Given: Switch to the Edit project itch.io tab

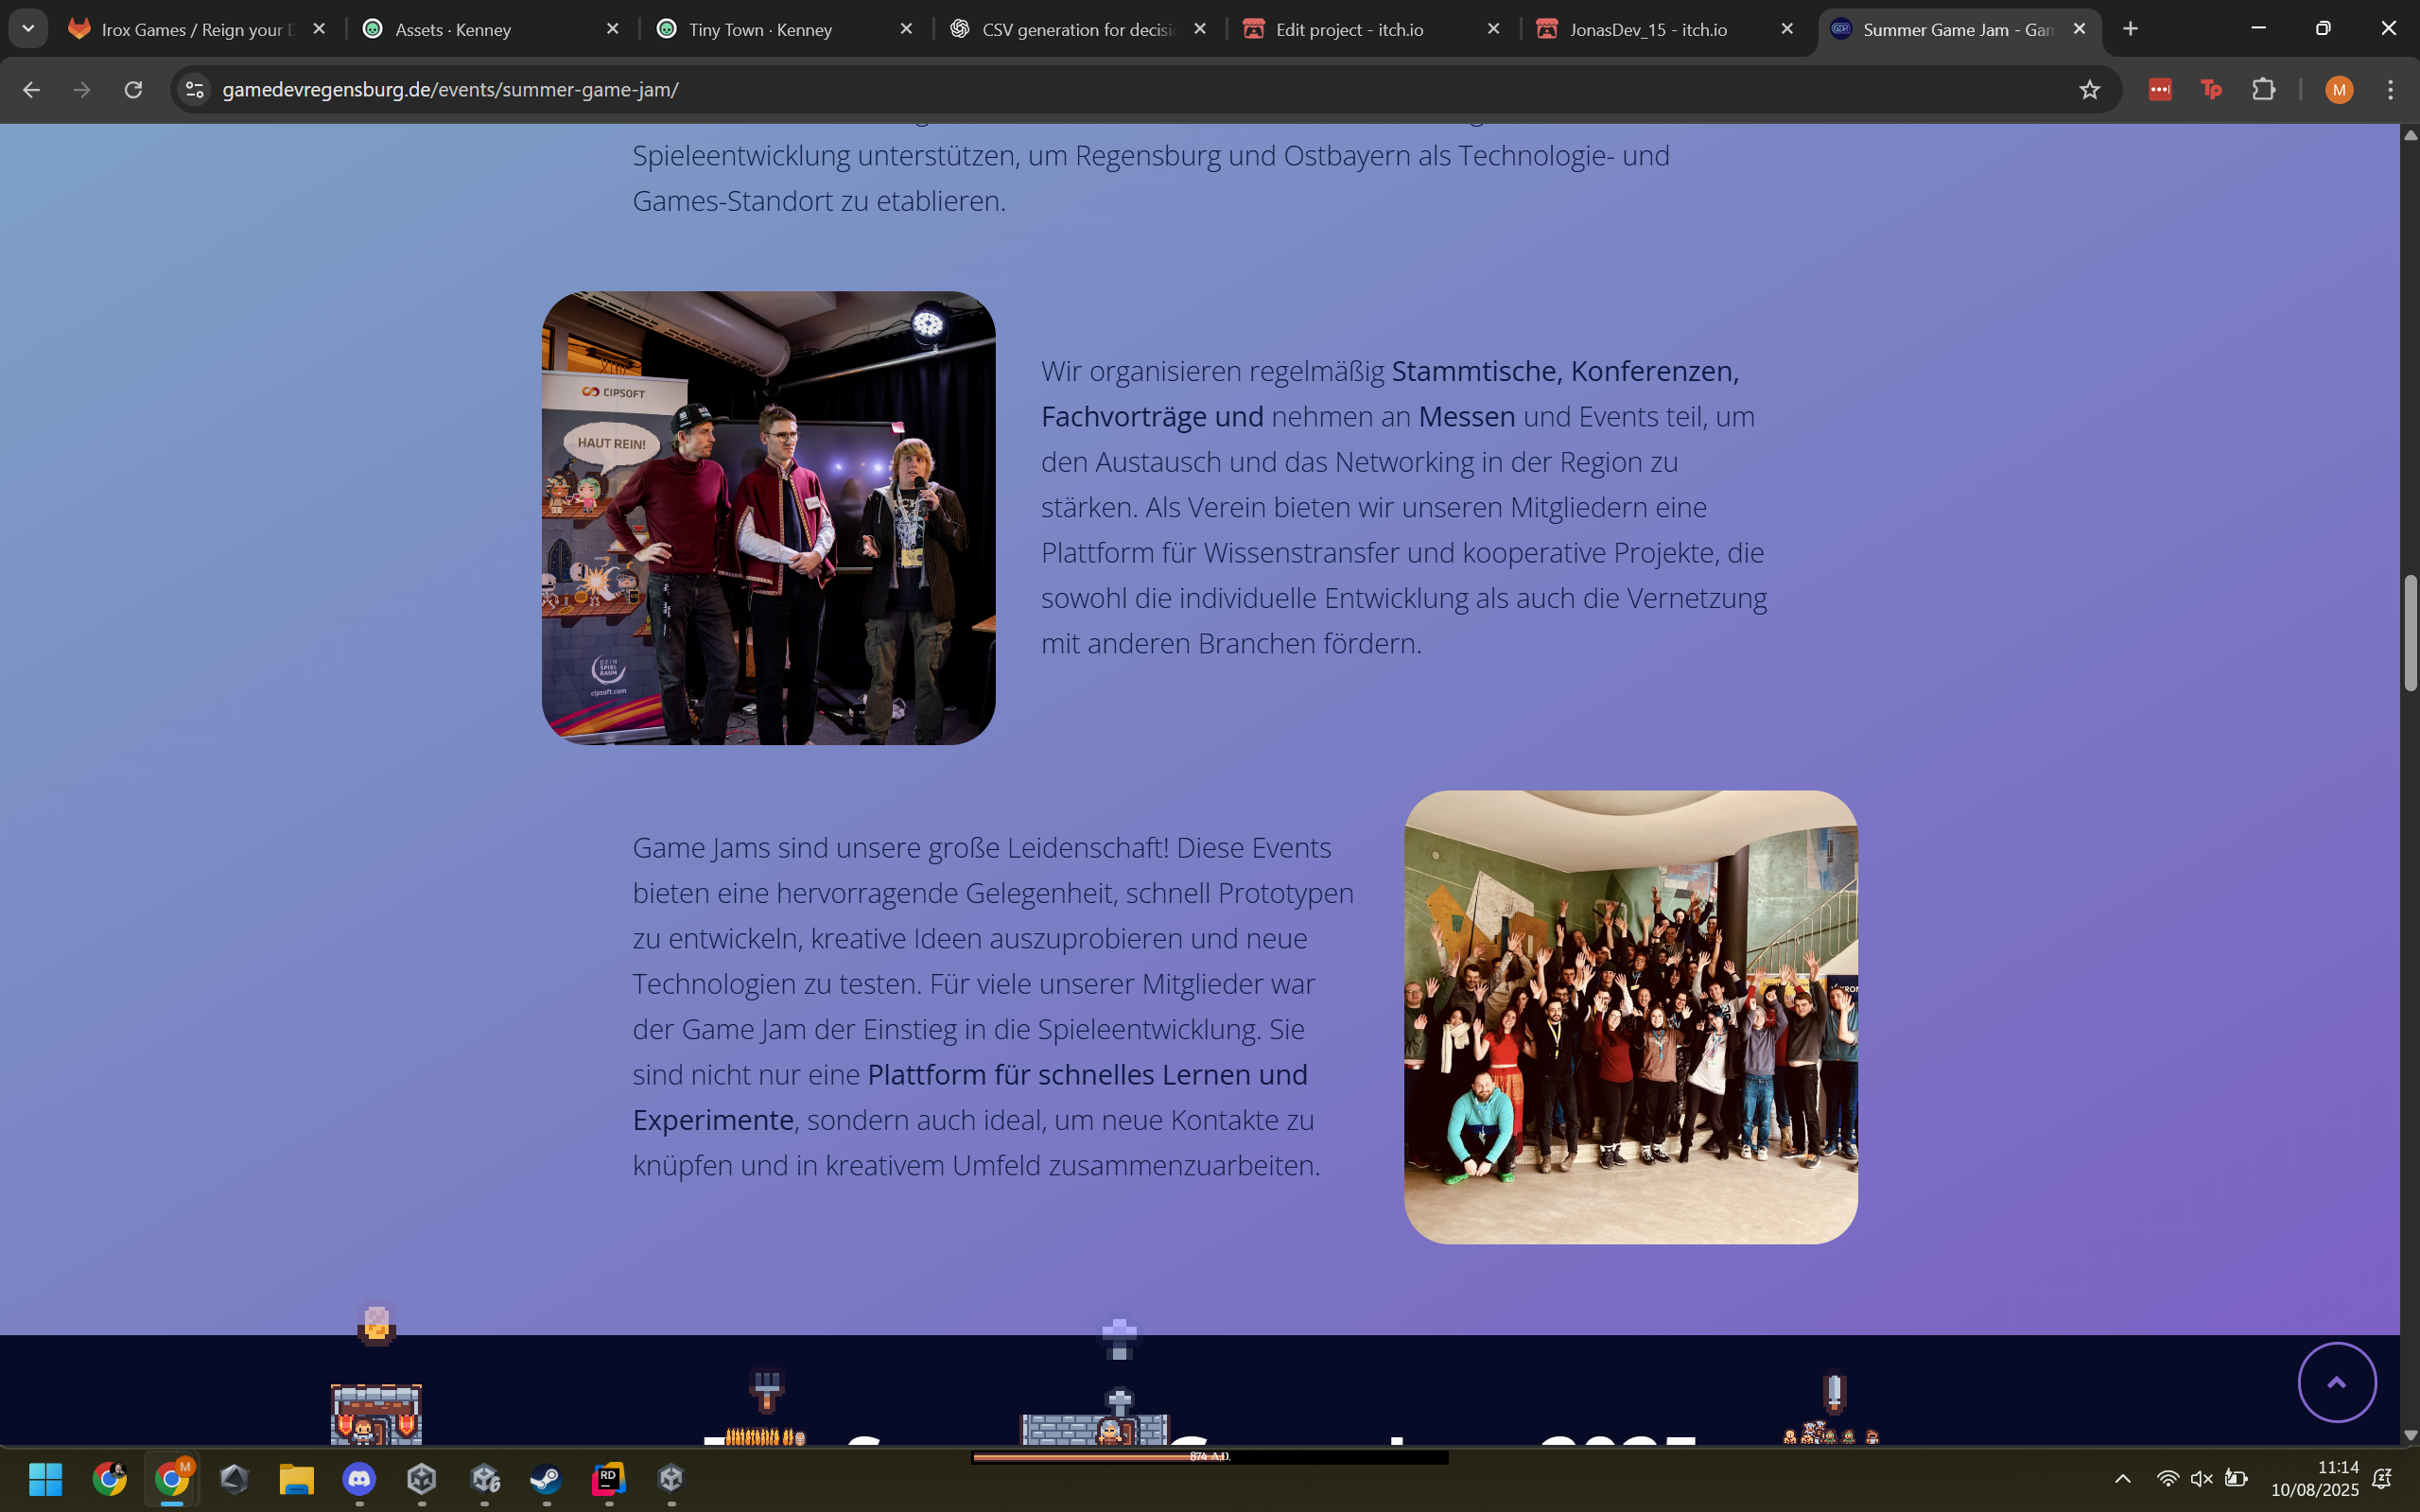Looking at the screenshot, I should pyautogui.click(x=1349, y=29).
